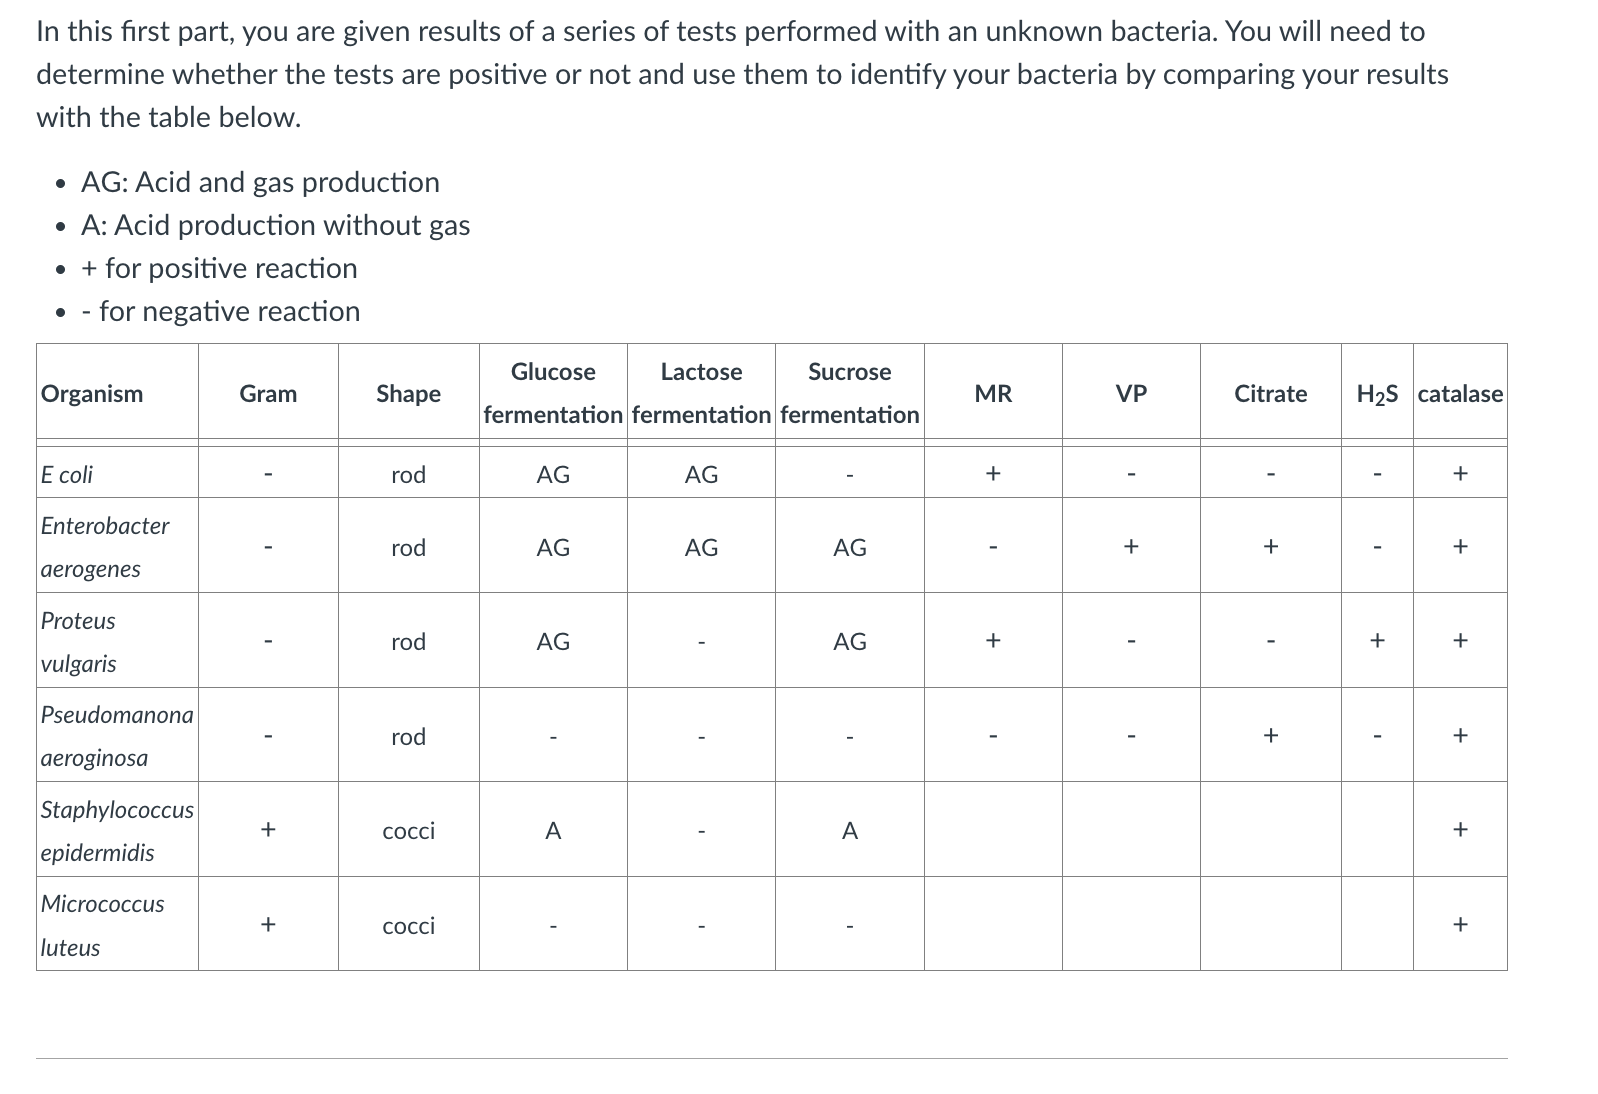1598x1094 pixels.
Task: Click the E coli row label
Action: 67,474
